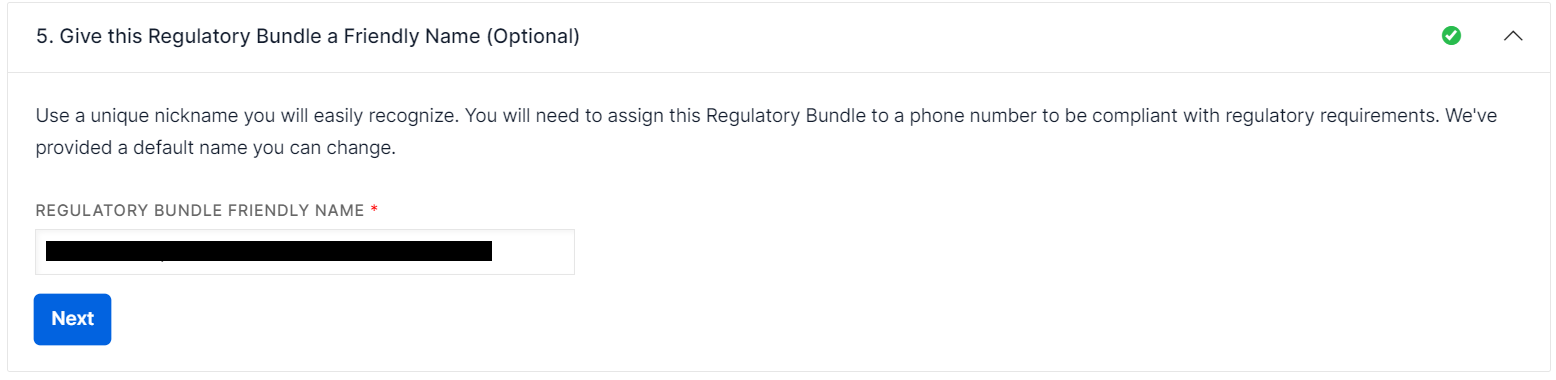Click the REGULATORY BUNDLE FRIENDLY NAME label
Viewport: 1556px width, 380px height.
pos(200,210)
